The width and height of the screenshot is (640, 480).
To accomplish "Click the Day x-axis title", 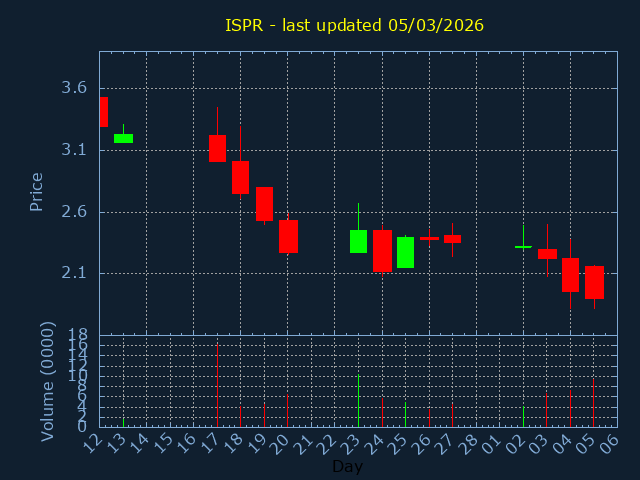I will pos(347,466).
